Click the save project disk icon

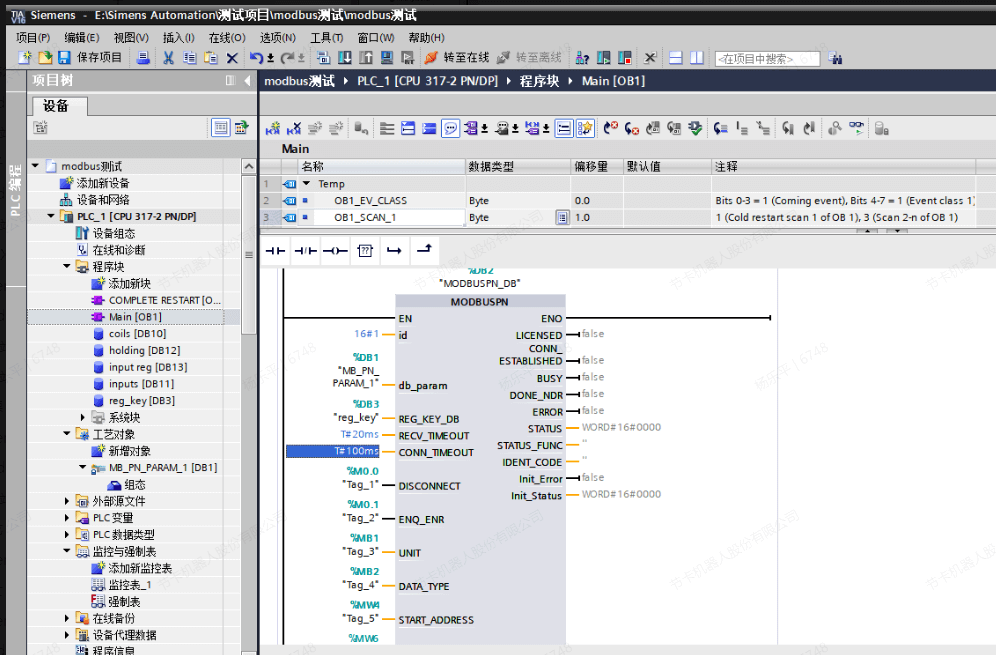pyautogui.click(x=62, y=58)
